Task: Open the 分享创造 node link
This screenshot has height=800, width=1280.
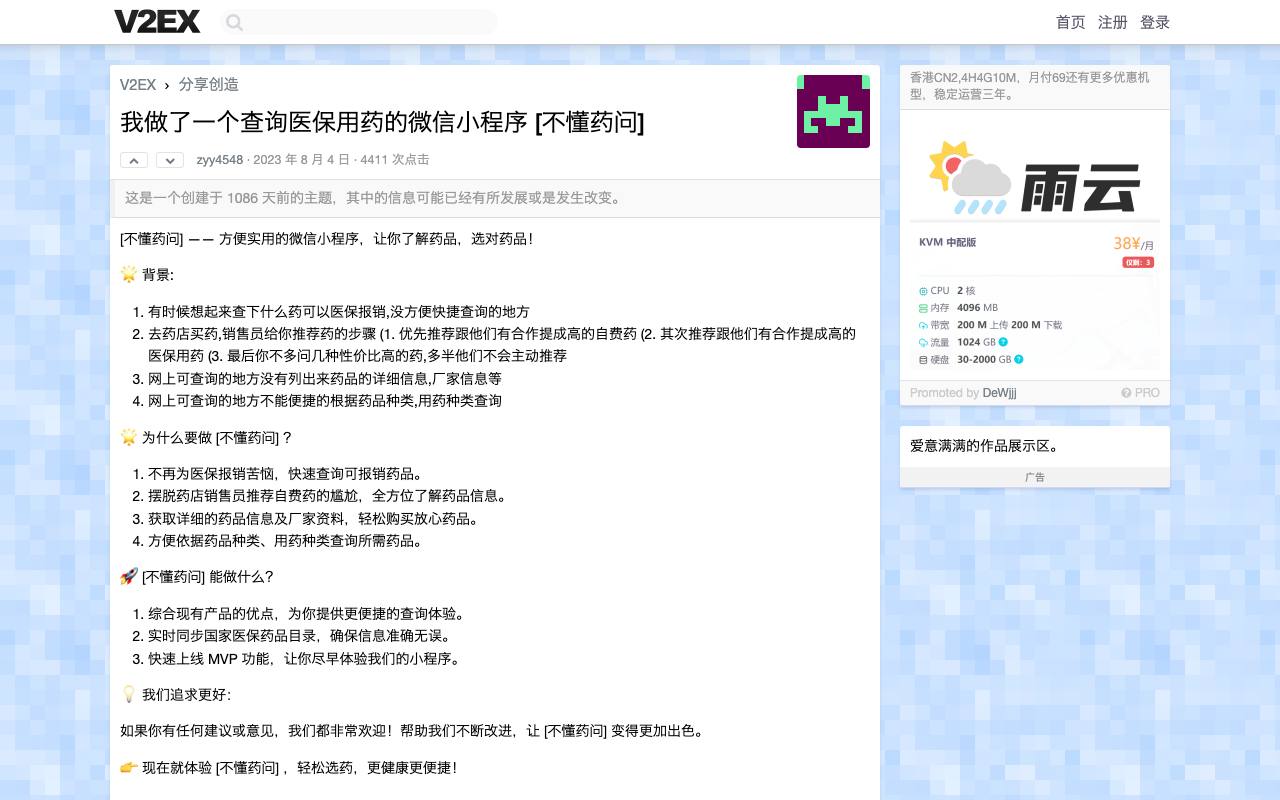Action: tap(209, 85)
